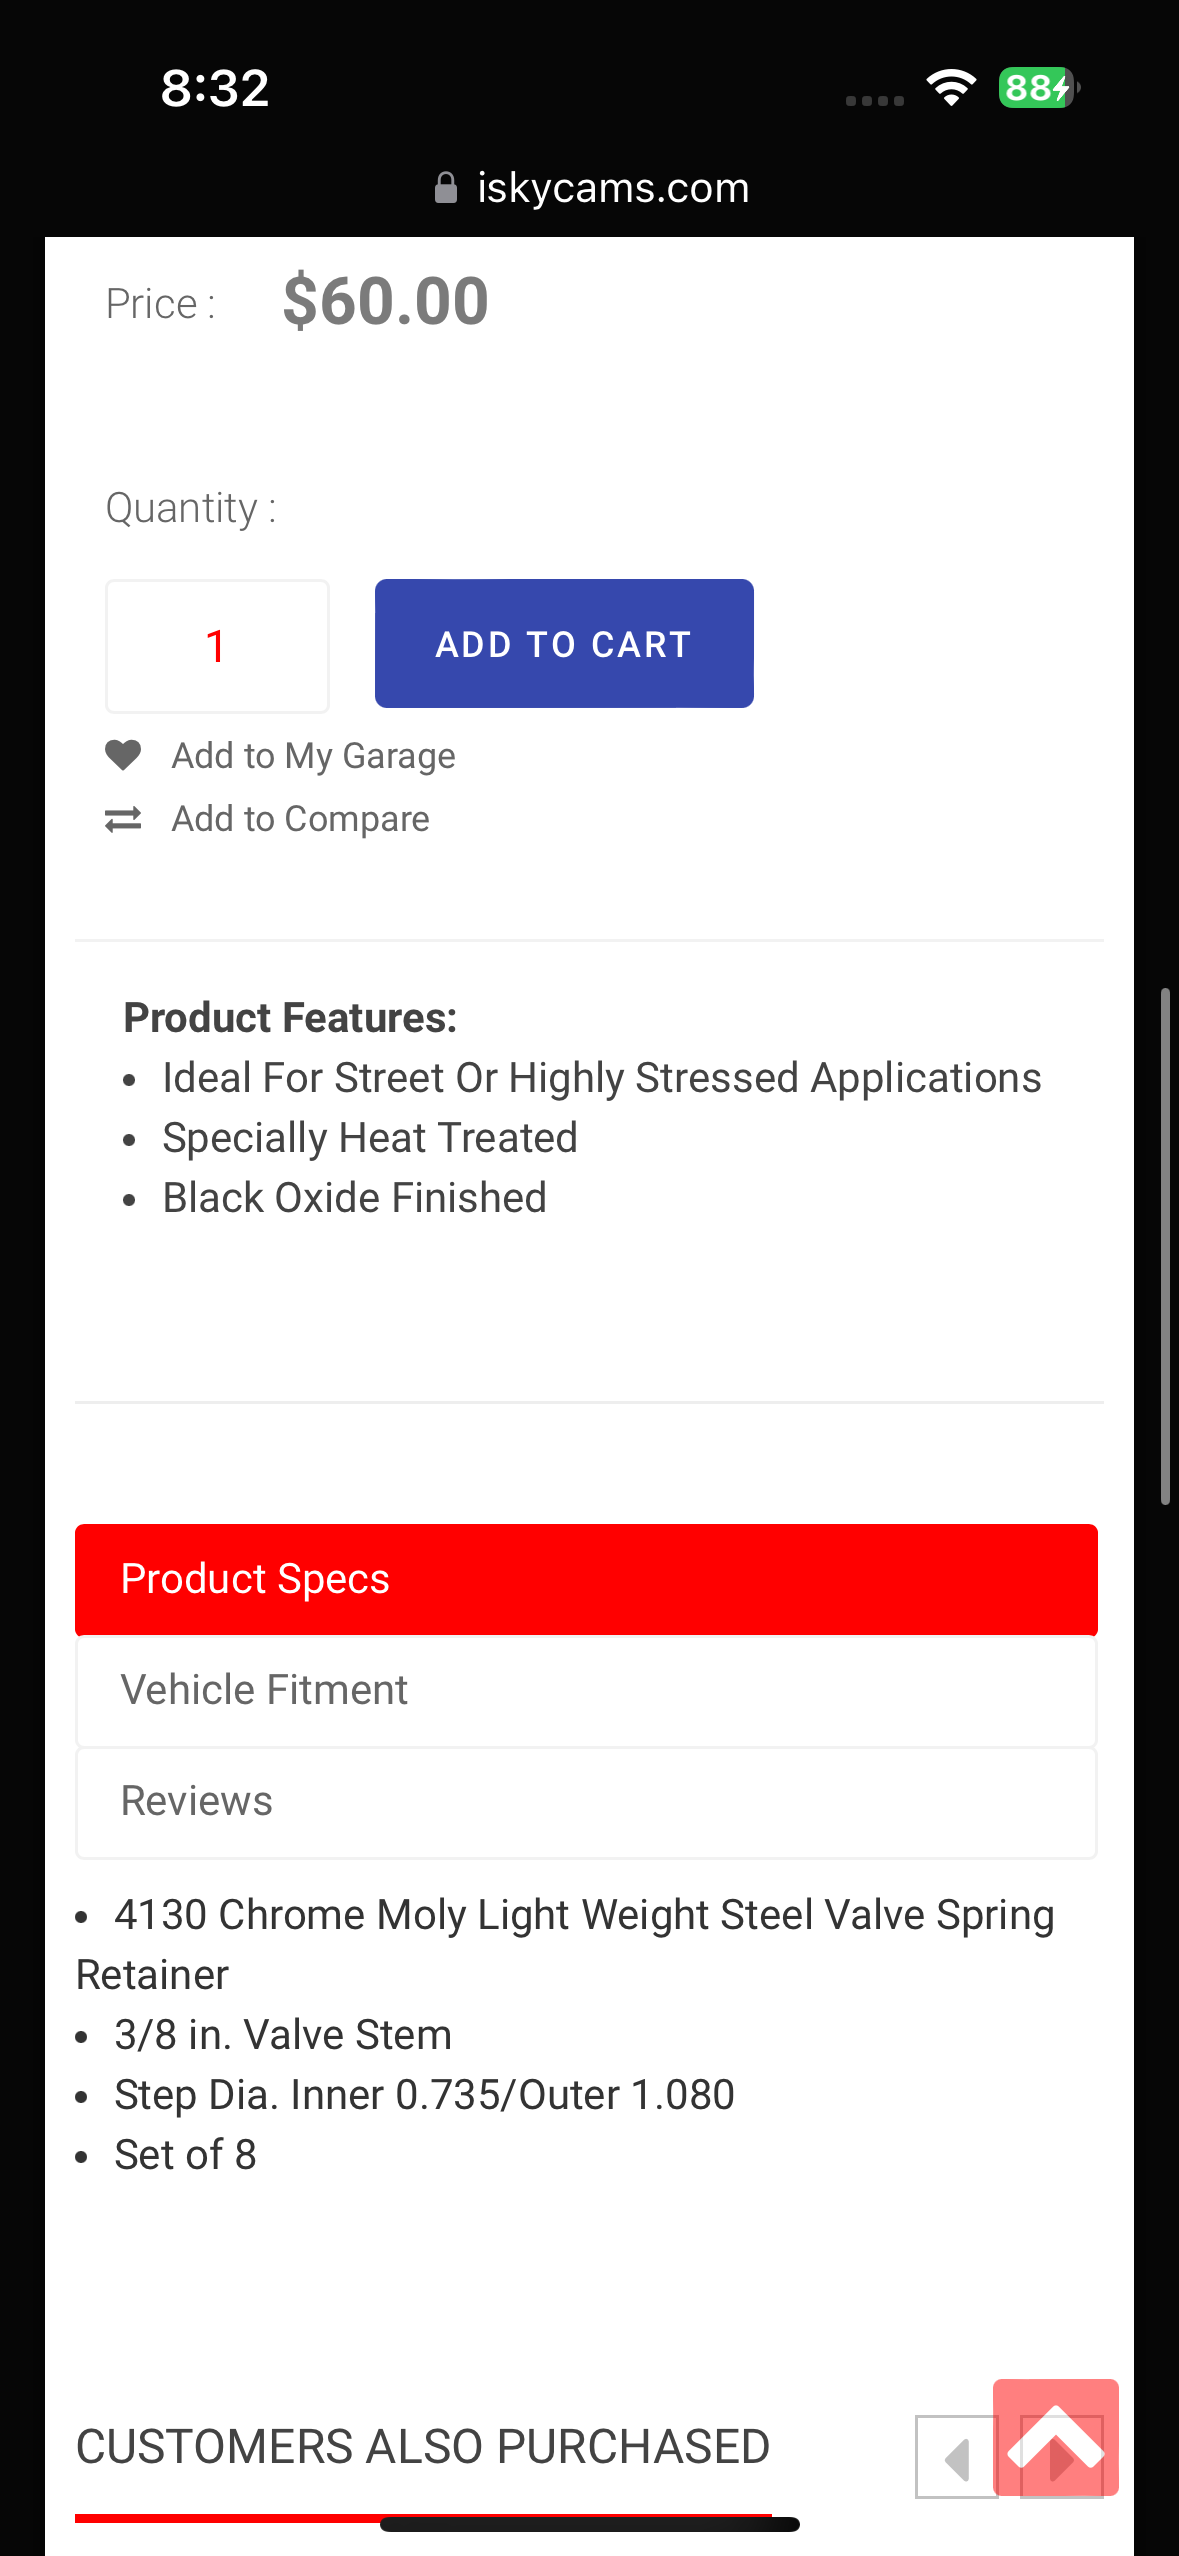Tap the cellular signal dots

click(874, 100)
